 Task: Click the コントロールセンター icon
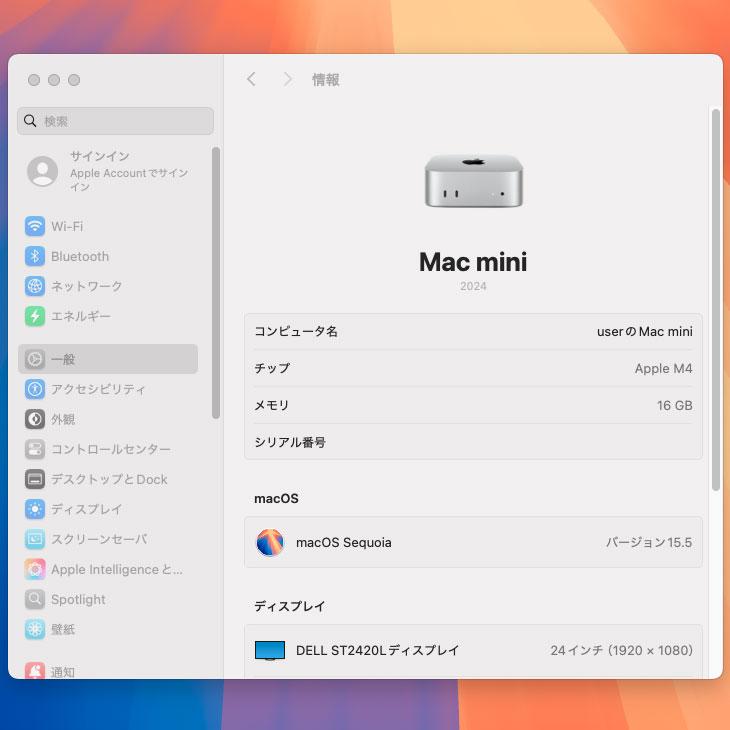(x=35, y=449)
